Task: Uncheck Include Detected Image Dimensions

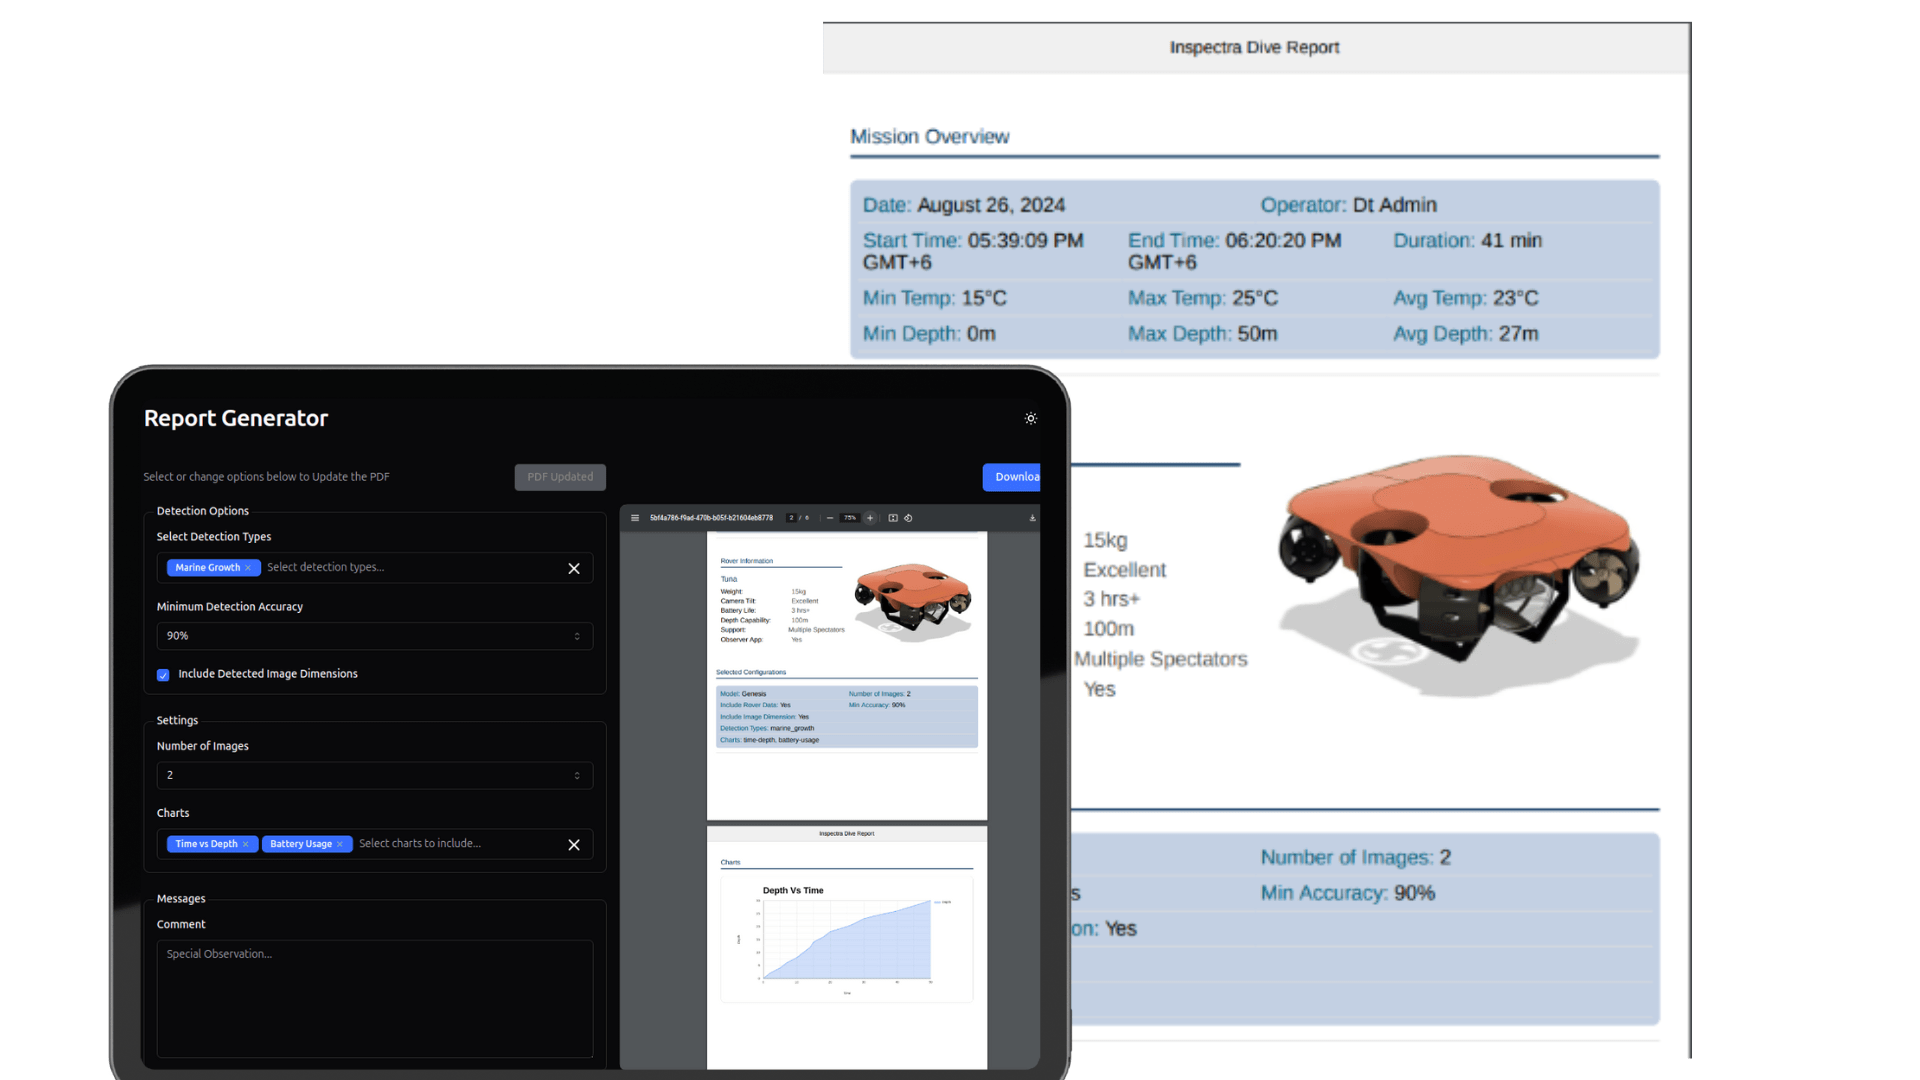Action: pos(163,675)
